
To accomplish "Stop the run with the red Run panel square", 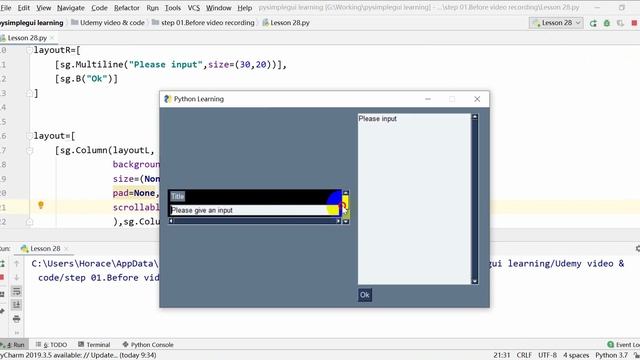I will click(x=2, y=278).
